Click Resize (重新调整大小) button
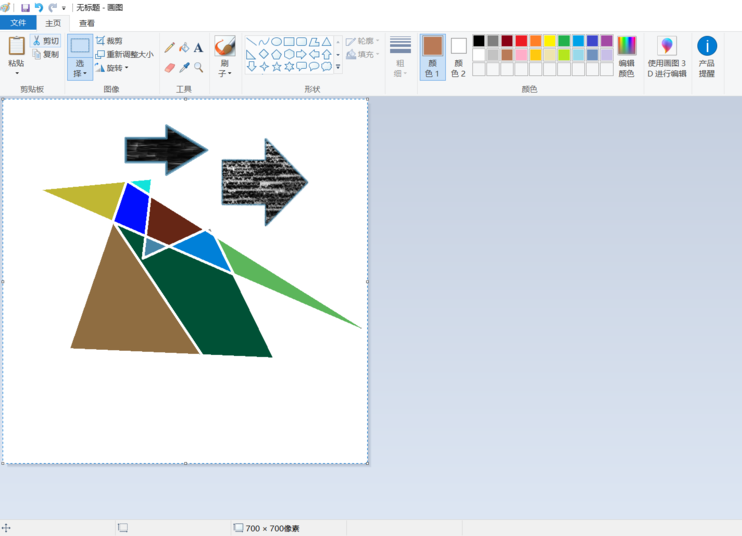The image size is (742, 536). coord(124,54)
